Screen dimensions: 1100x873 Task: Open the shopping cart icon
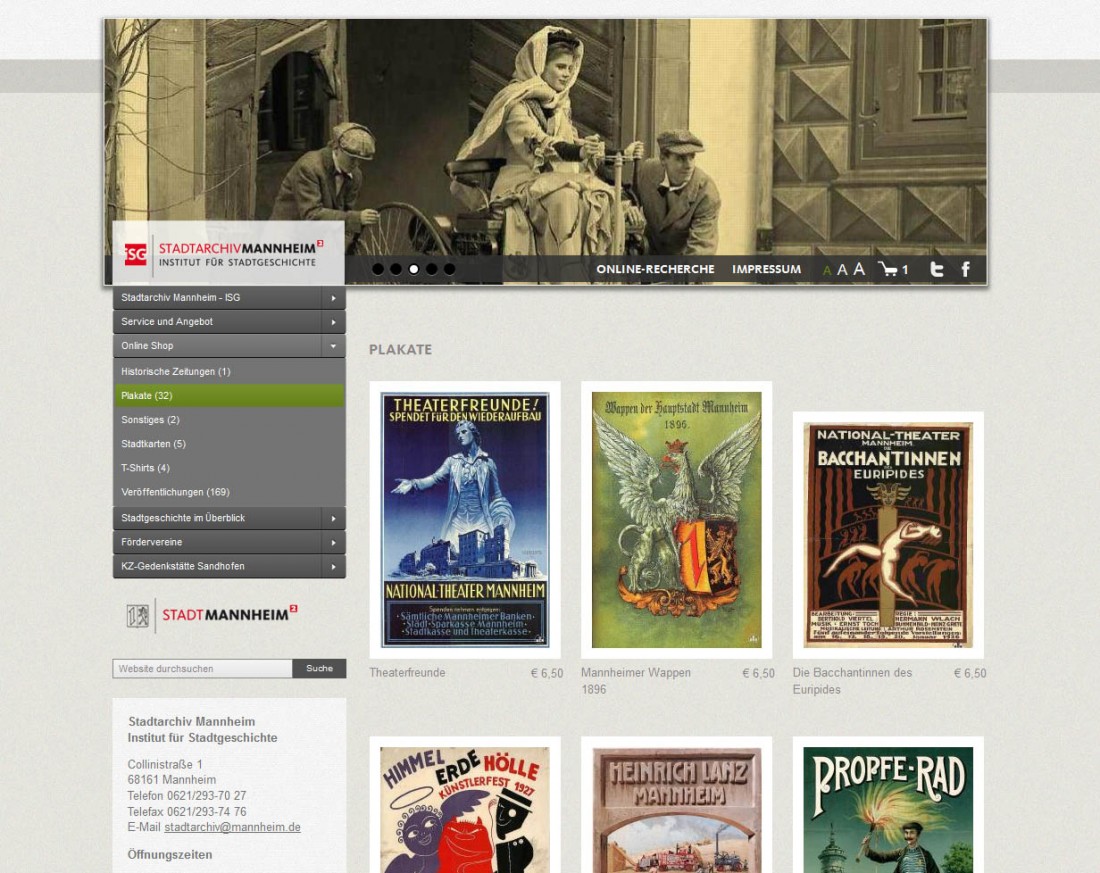pyautogui.click(x=887, y=269)
